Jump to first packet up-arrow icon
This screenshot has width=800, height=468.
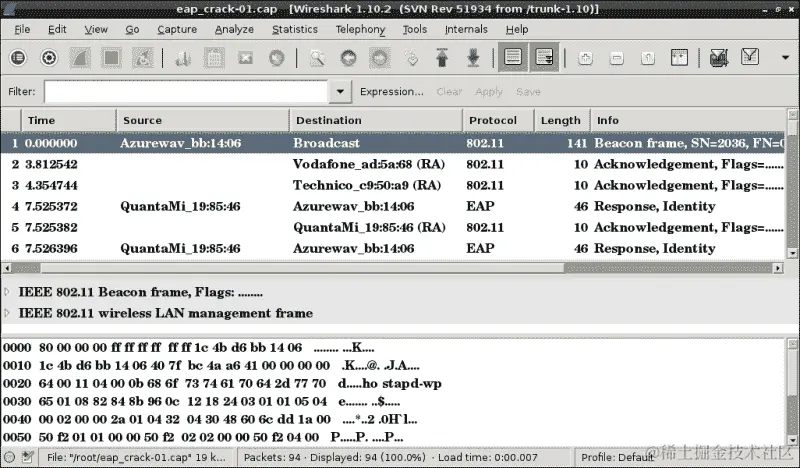click(x=442, y=58)
